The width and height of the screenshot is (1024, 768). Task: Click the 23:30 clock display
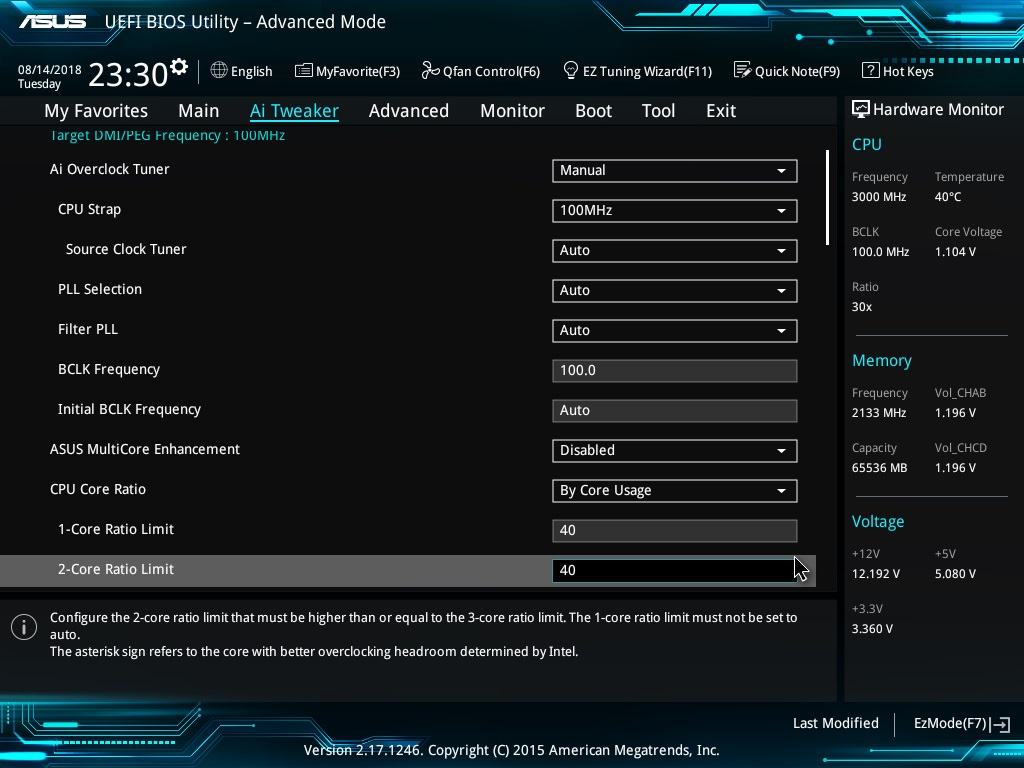pos(128,74)
